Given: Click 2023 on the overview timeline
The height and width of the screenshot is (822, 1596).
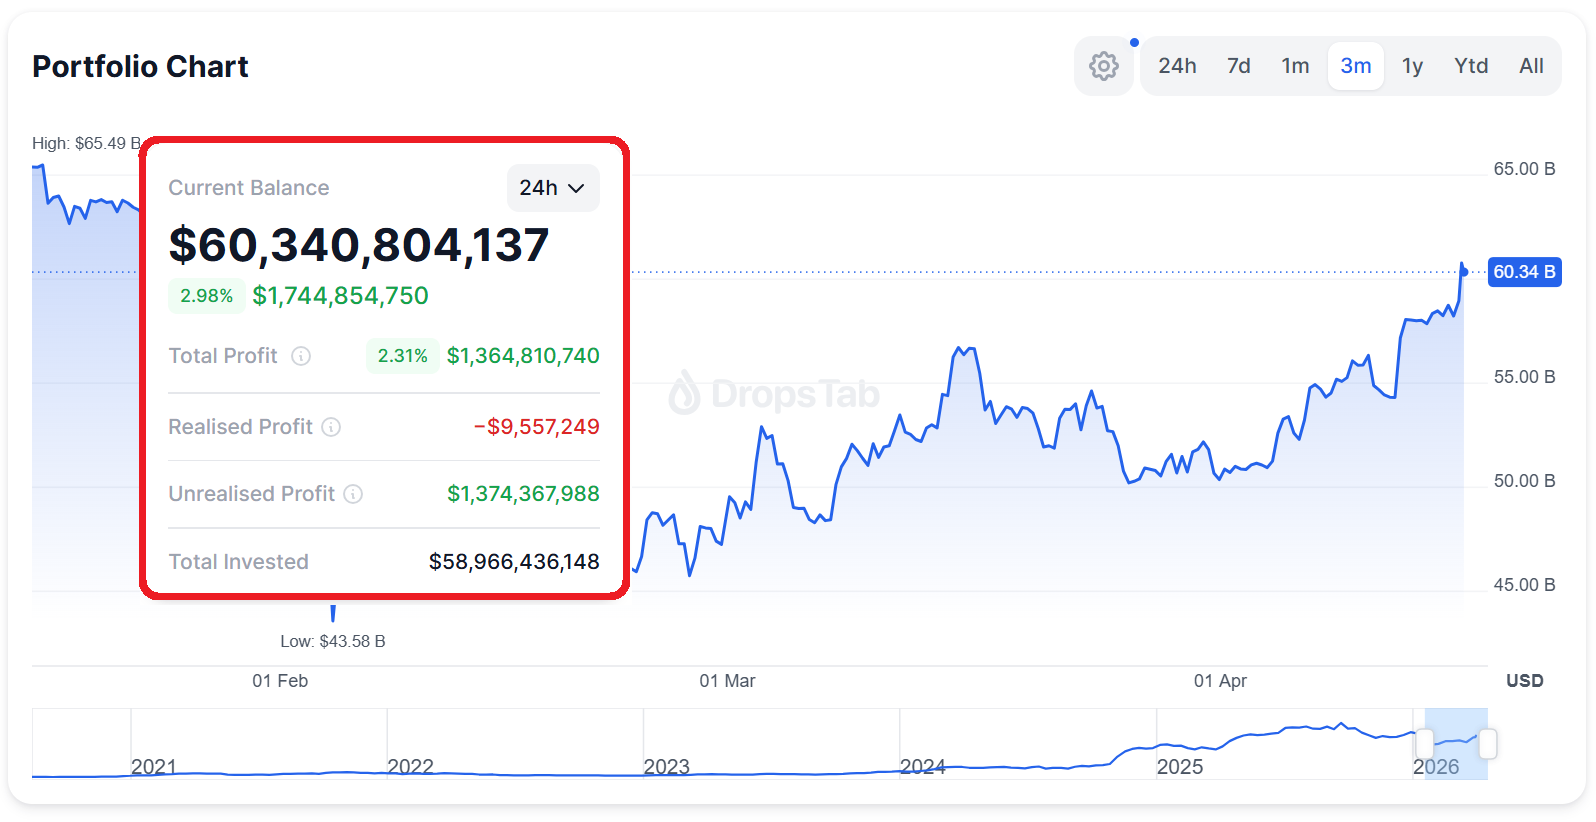Looking at the screenshot, I should pos(667,766).
